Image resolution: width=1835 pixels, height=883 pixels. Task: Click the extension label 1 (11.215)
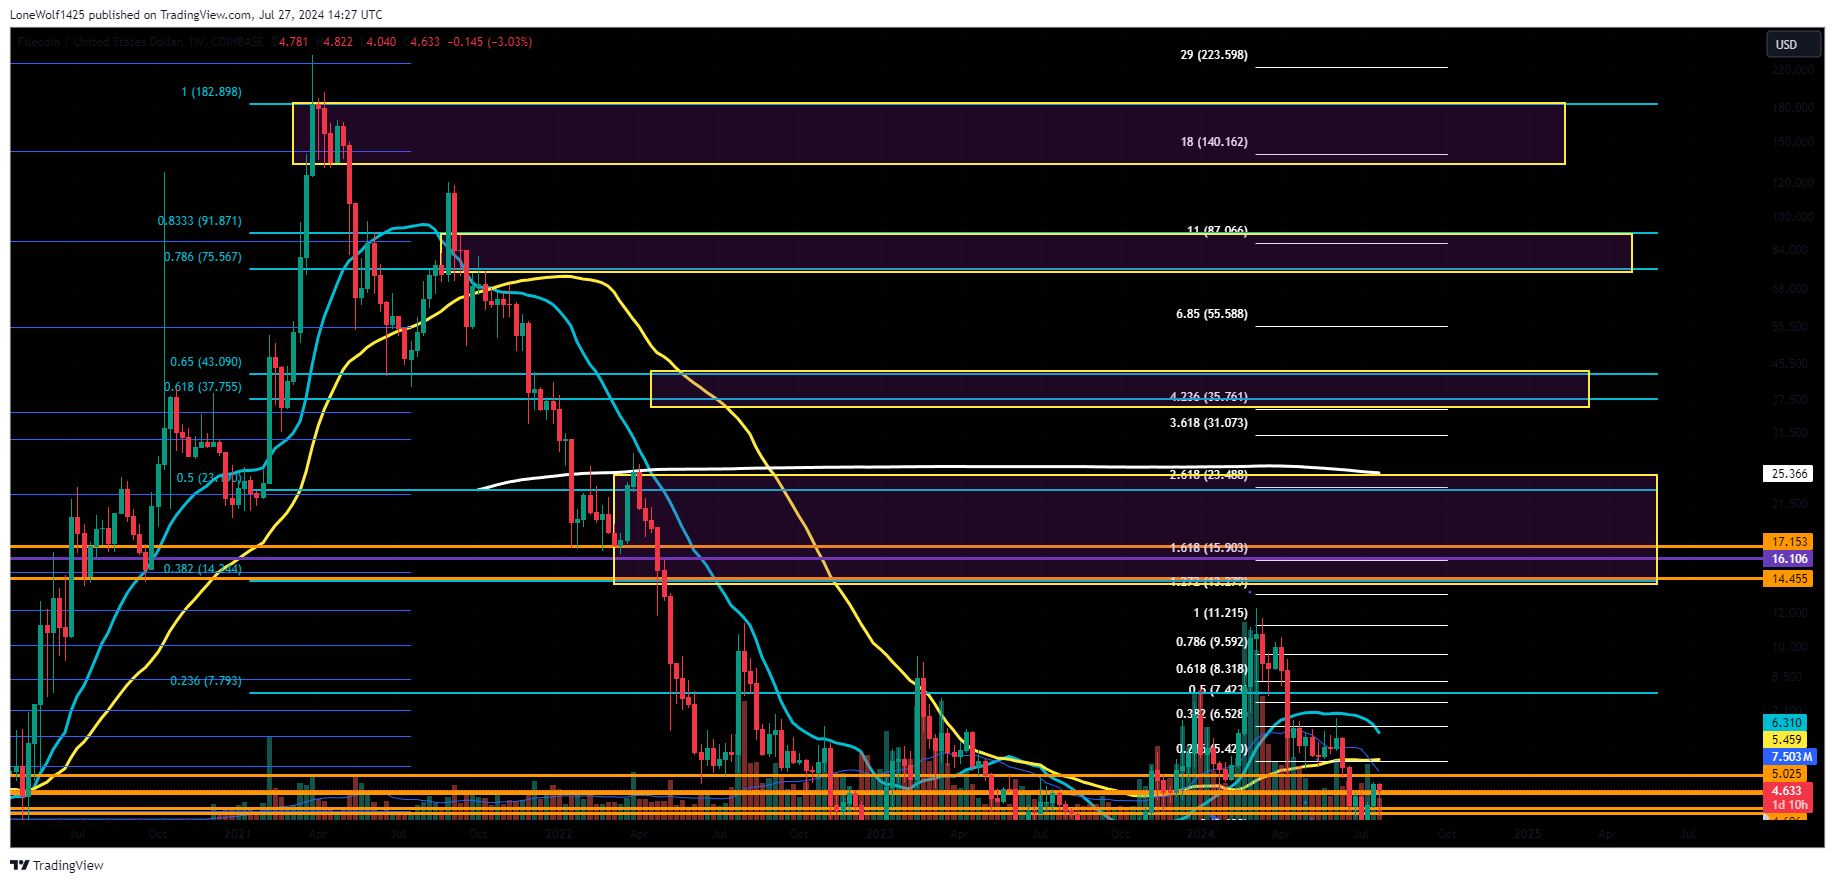click(x=1221, y=613)
